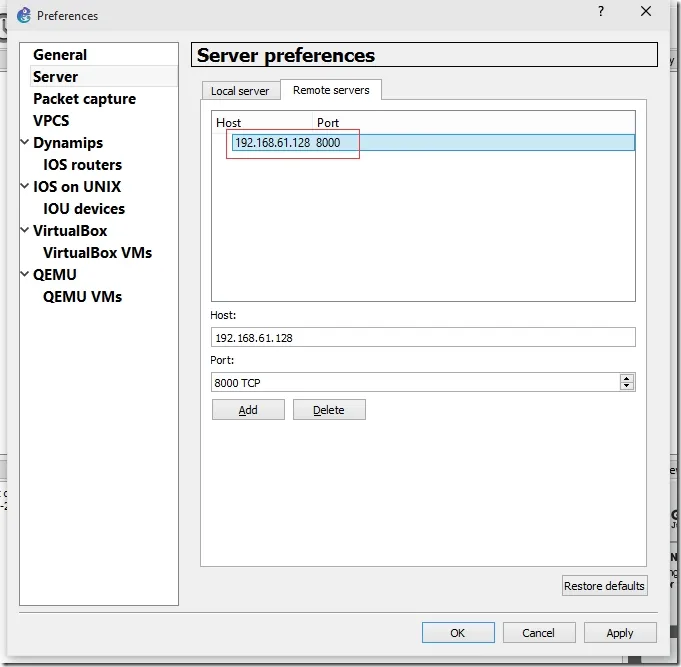Click the question mark help icon

coord(601,11)
